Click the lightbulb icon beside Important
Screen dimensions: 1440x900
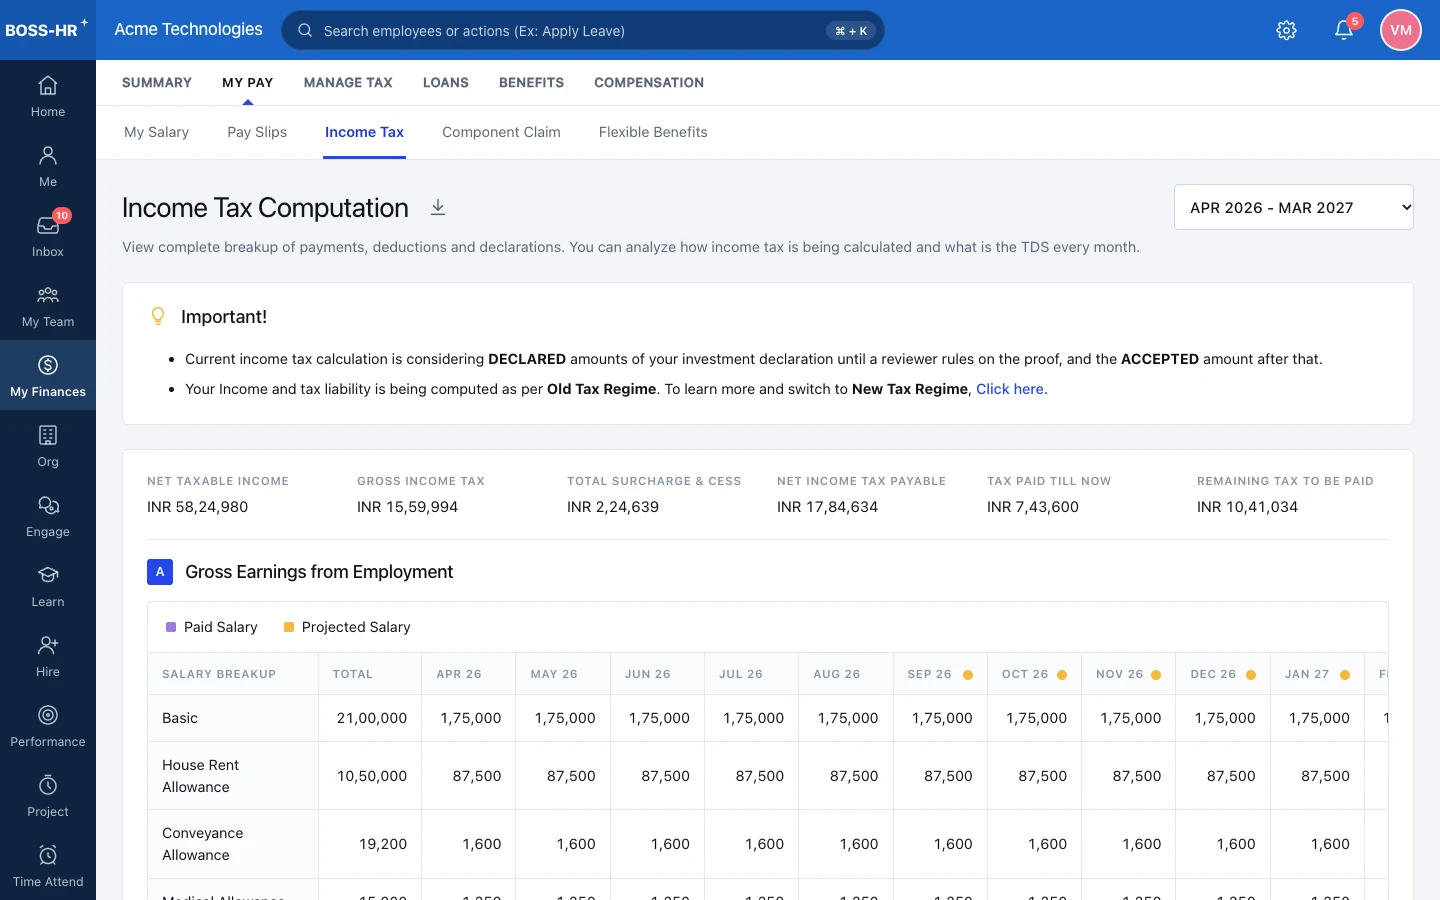[x=158, y=316]
